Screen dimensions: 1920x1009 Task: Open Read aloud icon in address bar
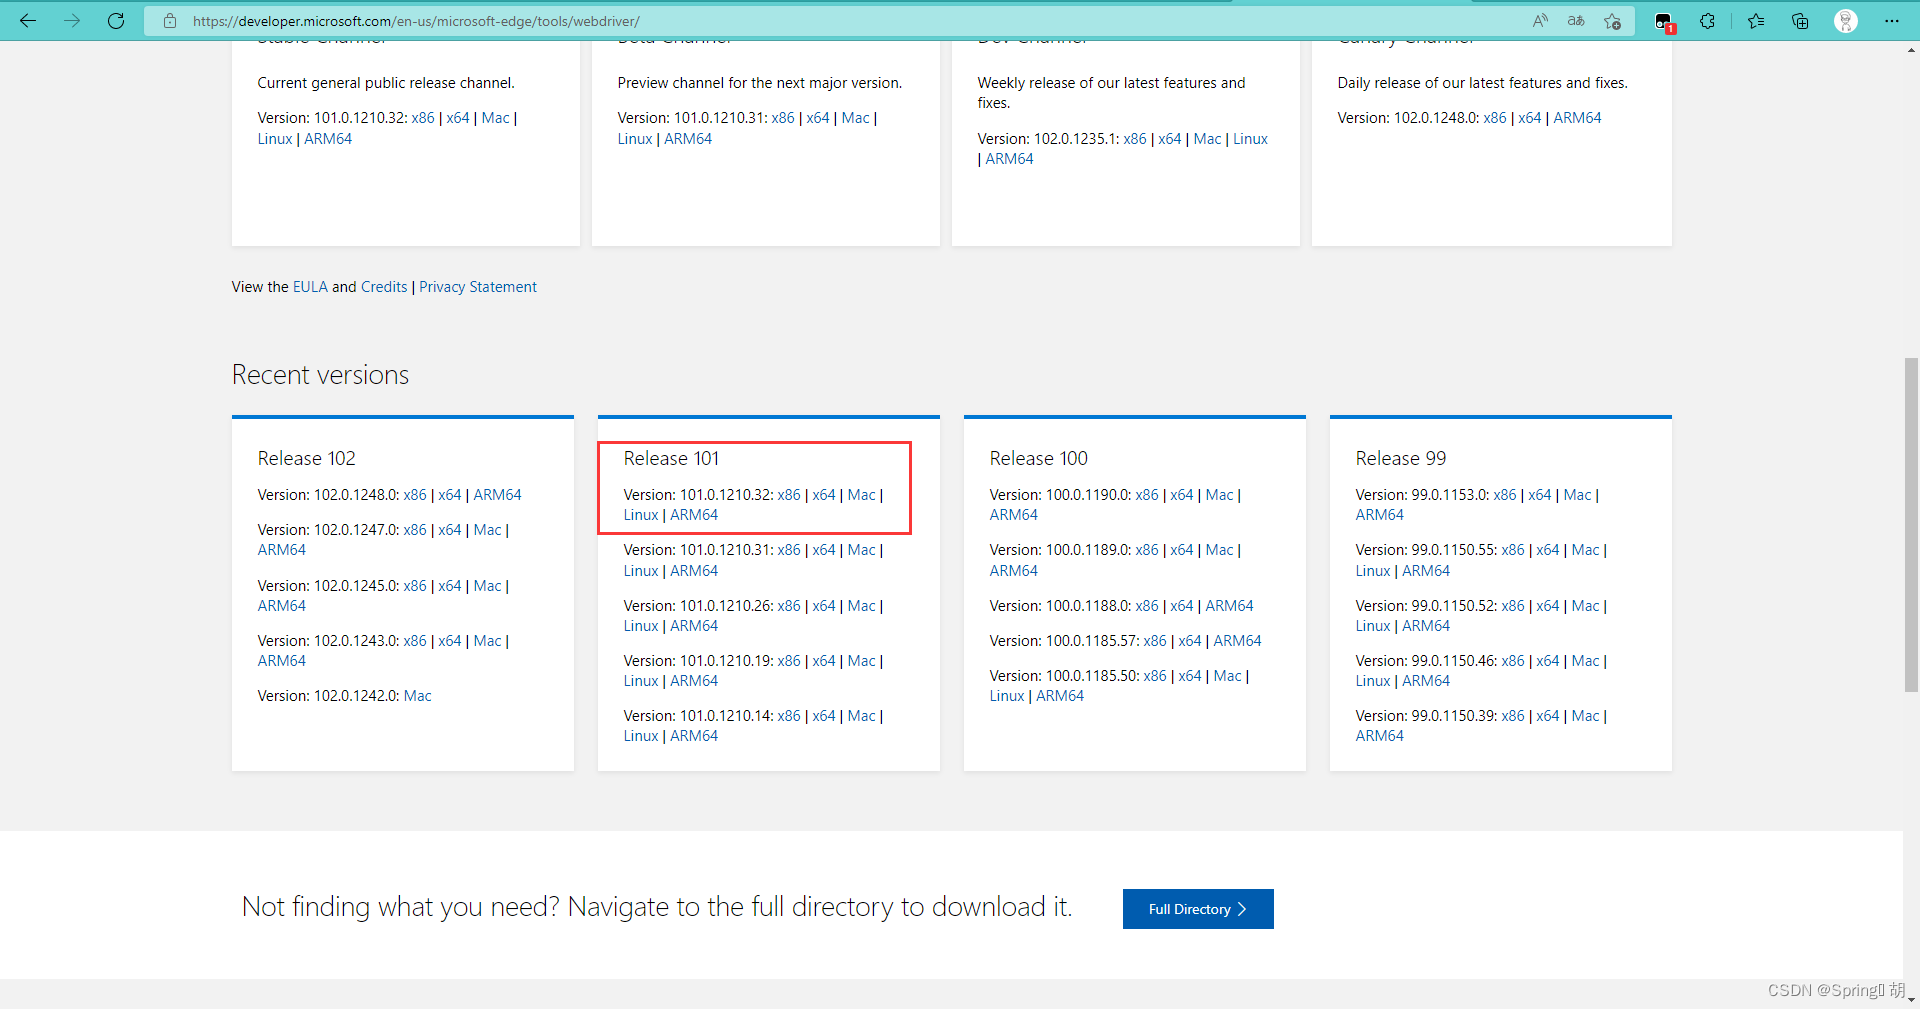(1540, 21)
